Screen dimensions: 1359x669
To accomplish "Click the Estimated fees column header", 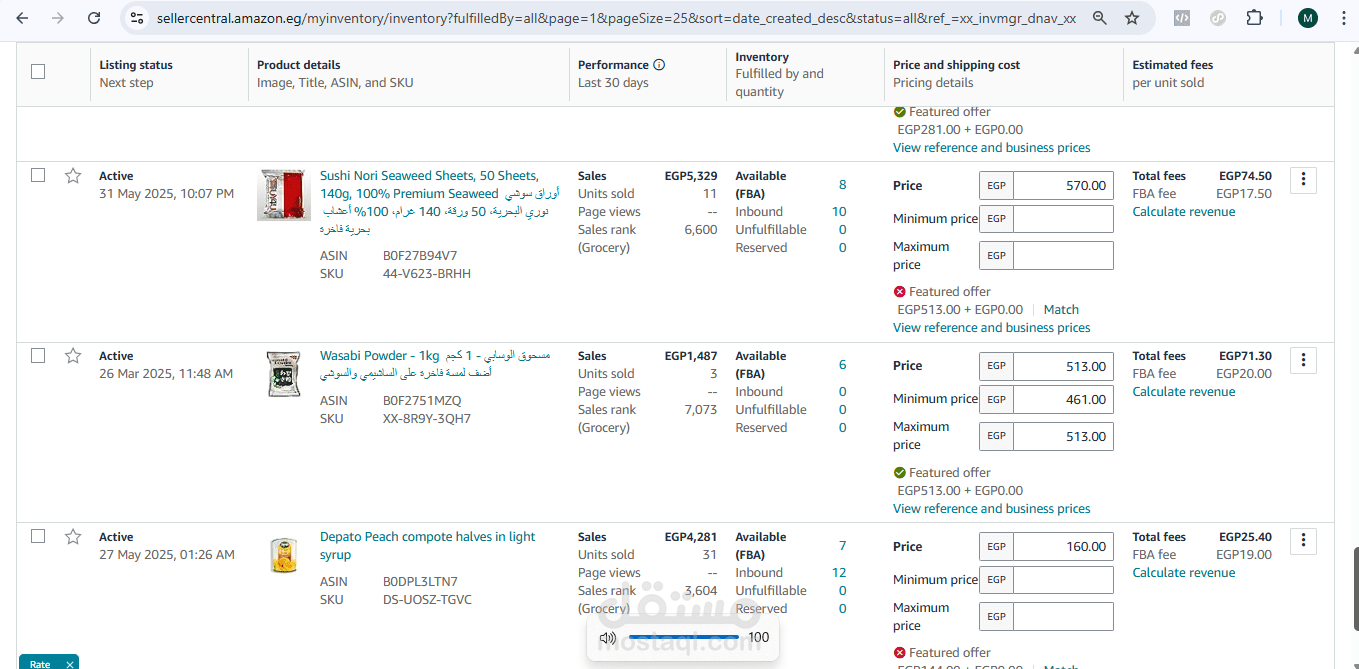I will click(1172, 65).
